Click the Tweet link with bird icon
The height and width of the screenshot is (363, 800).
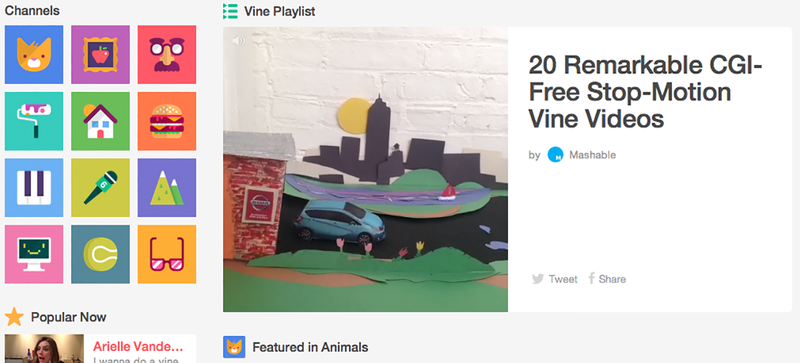pyautogui.click(x=555, y=279)
